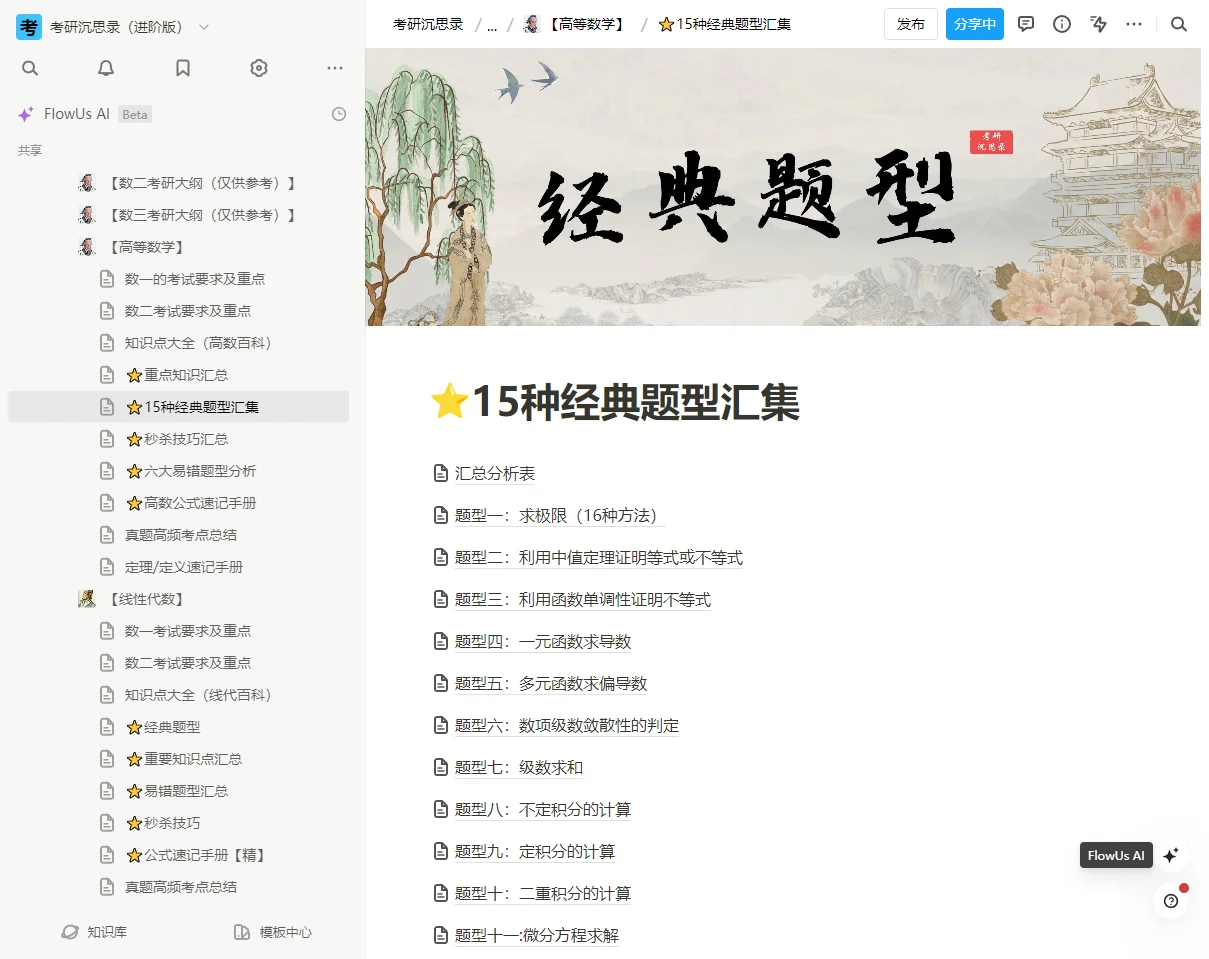Click page icon of 题型七：级数求和
The height and width of the screenshot is (959, 1209).
click(x=440, y=767)
